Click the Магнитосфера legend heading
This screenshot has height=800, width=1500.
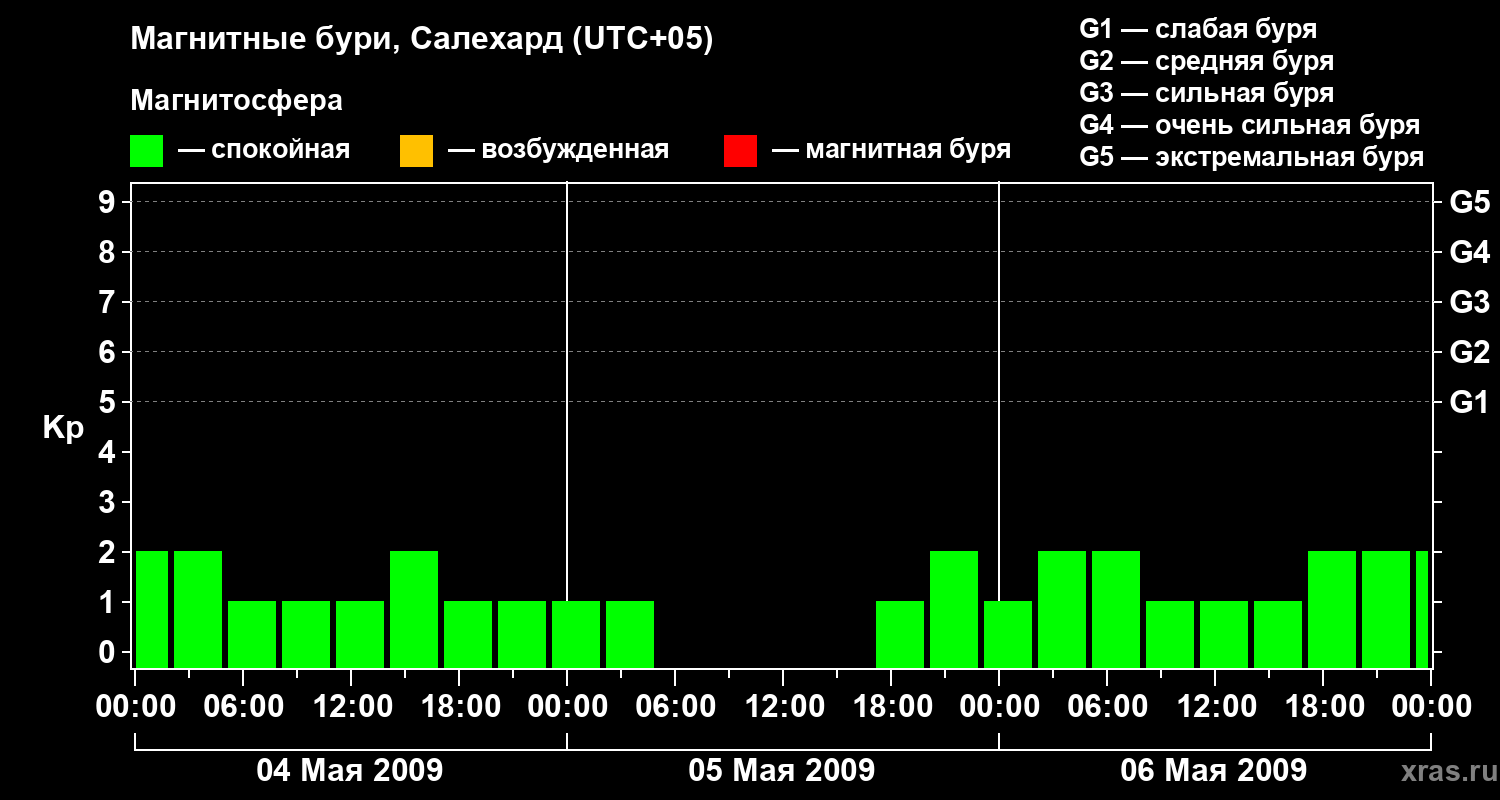click(236, 101)
